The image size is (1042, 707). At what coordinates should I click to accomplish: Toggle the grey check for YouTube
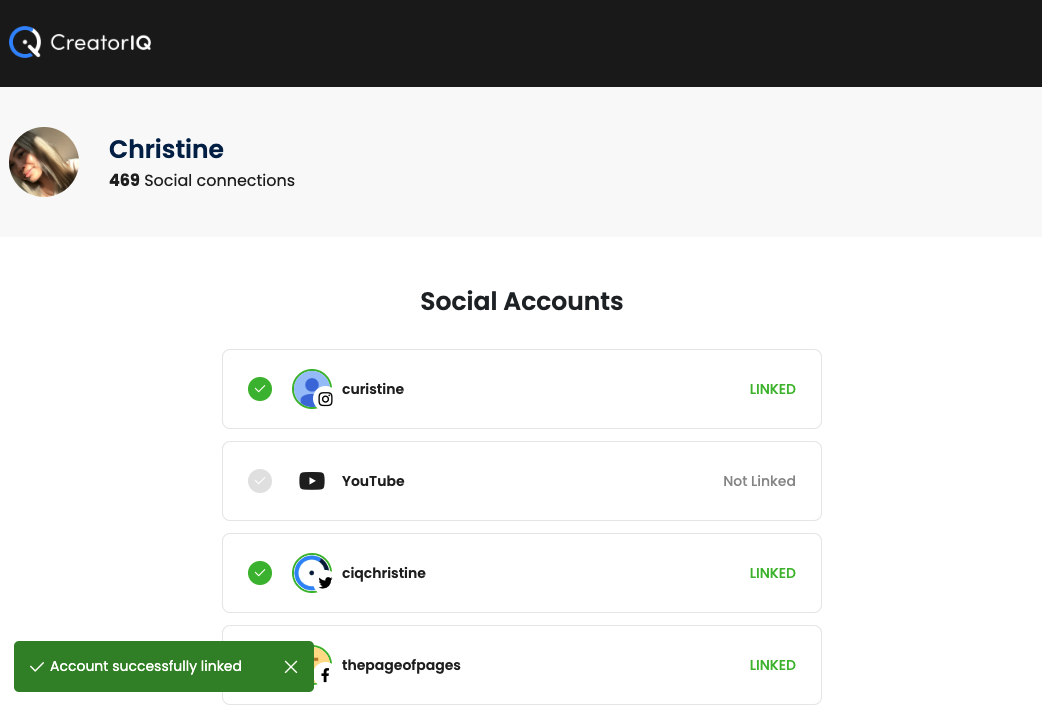click(260, 481)
